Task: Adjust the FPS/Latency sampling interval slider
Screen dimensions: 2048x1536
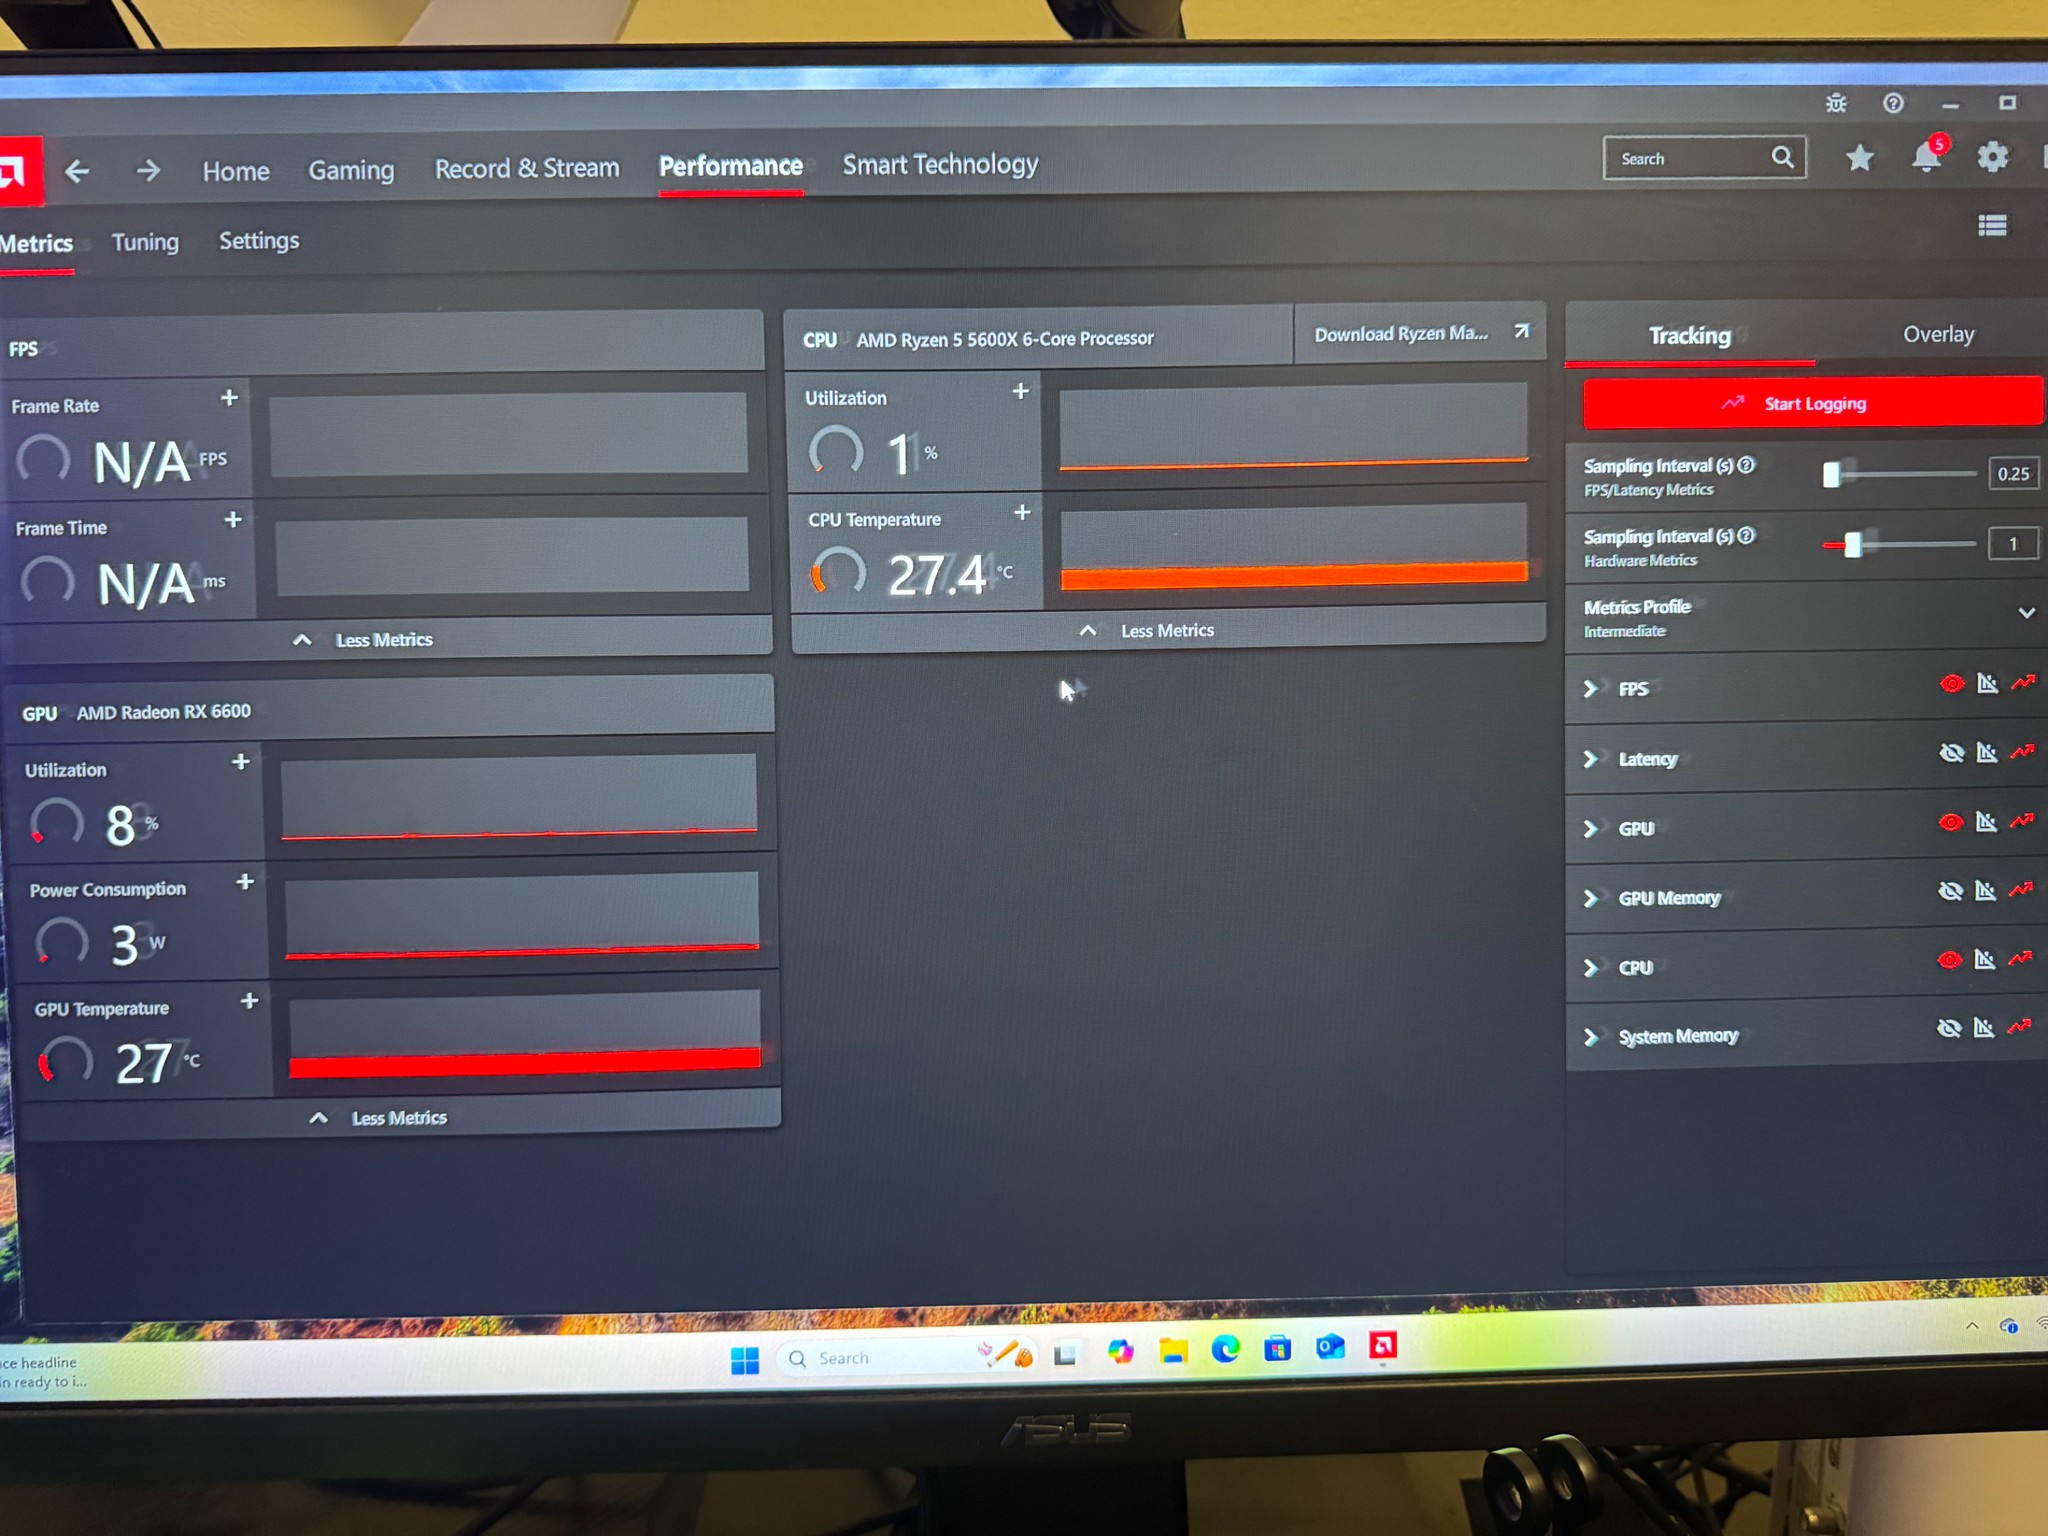Action: pos(1833,475)
